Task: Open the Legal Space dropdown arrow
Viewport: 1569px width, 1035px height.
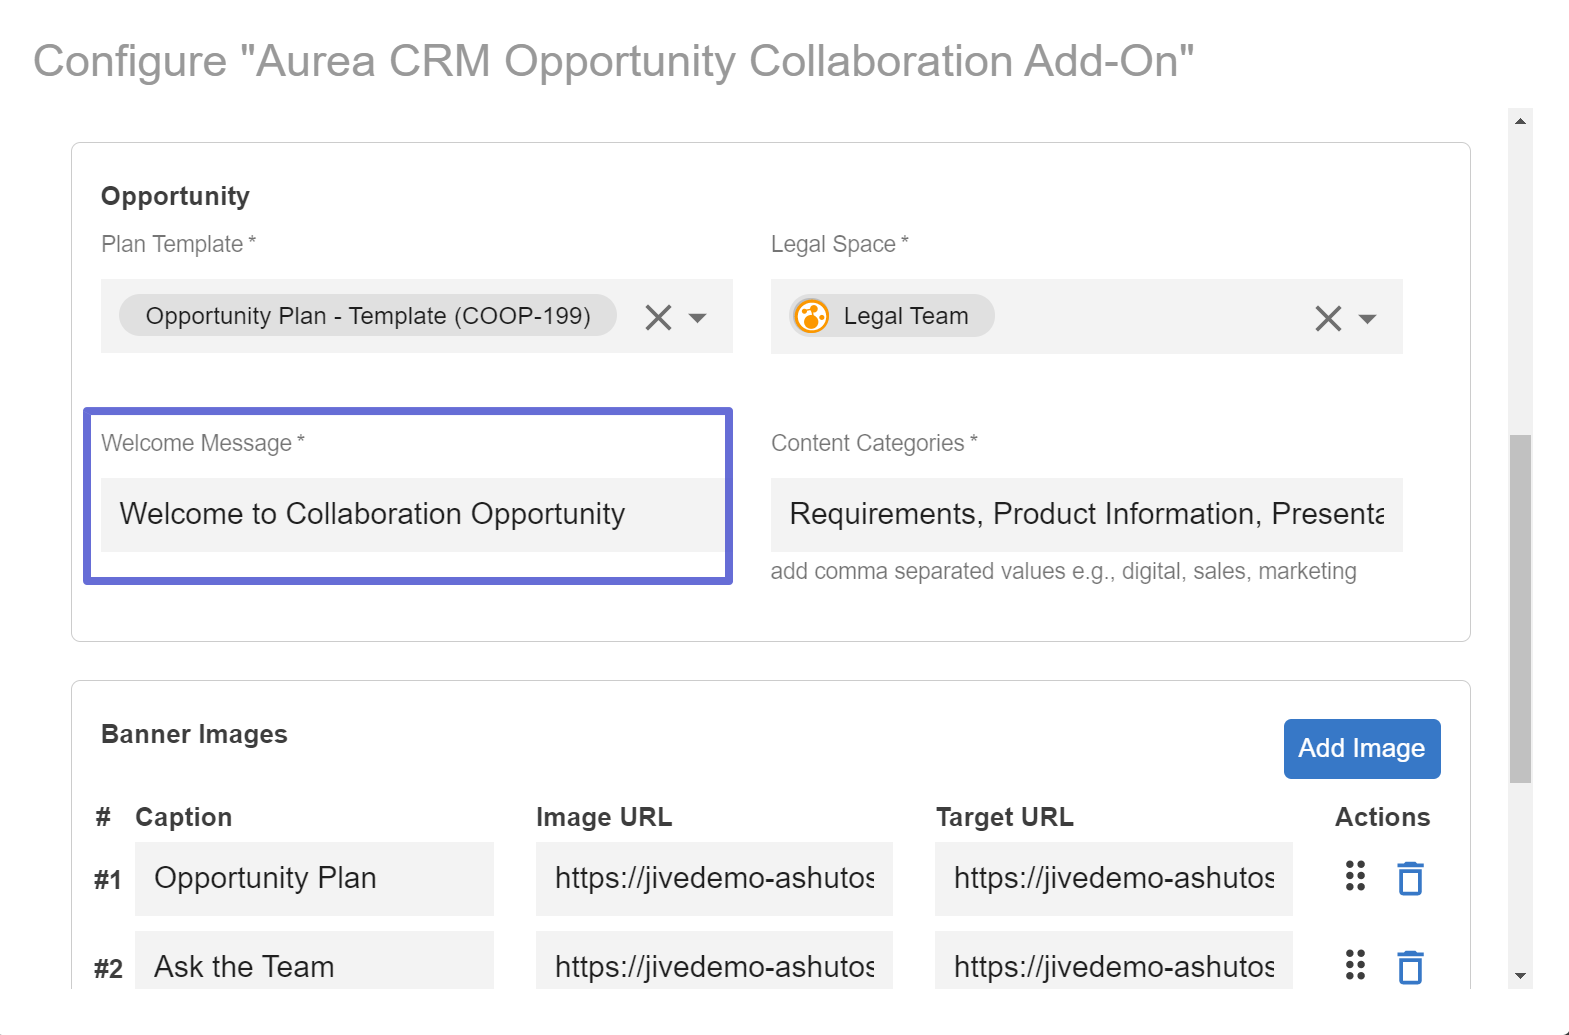Action: pyautogui.click(x=1367, y=319)
